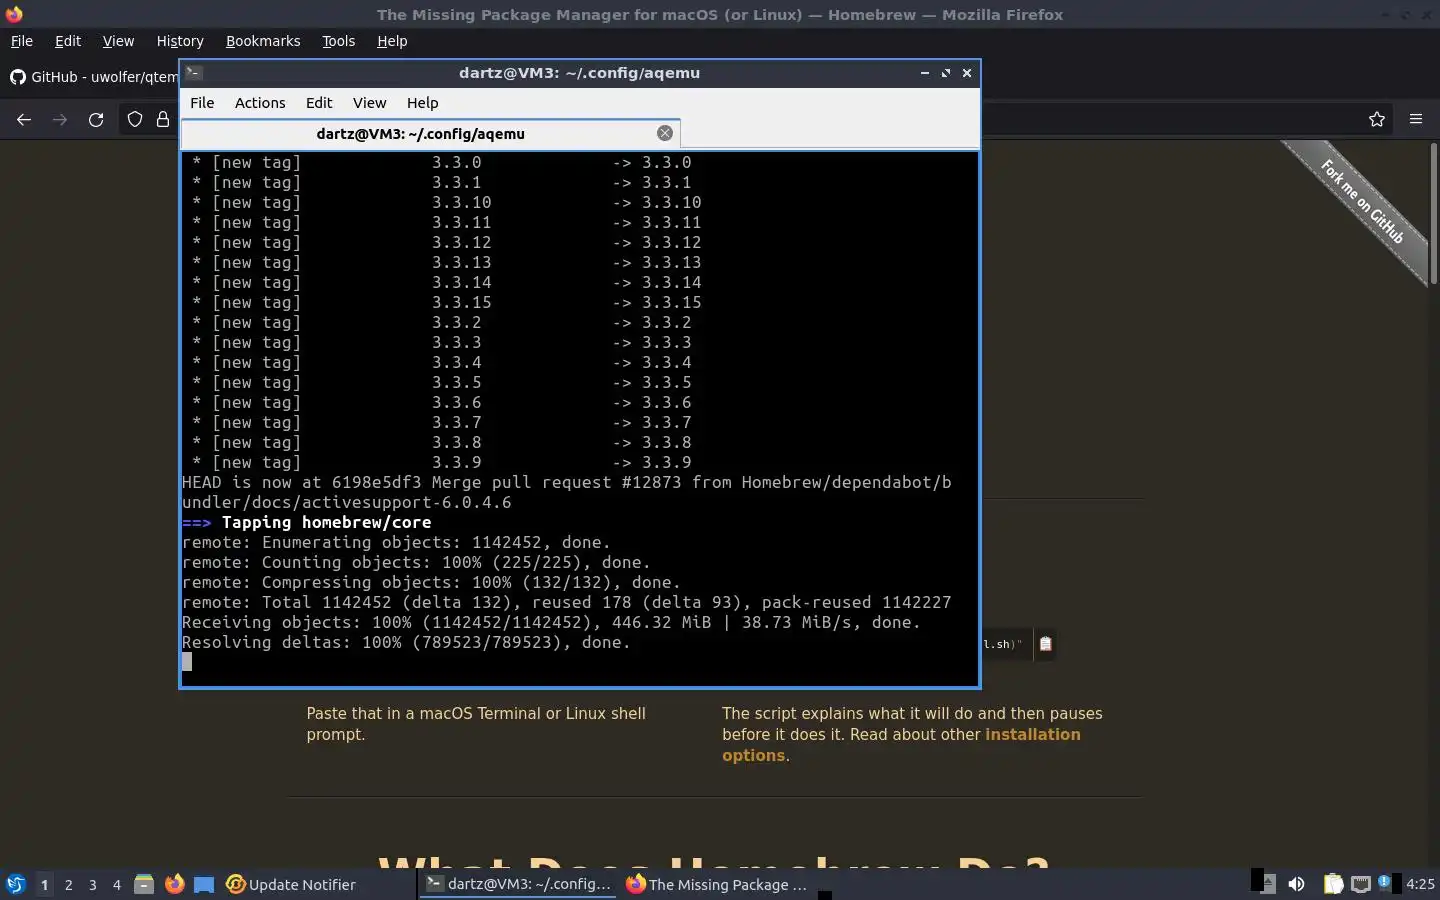
Task: Open the terminal Edit menu
Action: (x=319, y=103)
